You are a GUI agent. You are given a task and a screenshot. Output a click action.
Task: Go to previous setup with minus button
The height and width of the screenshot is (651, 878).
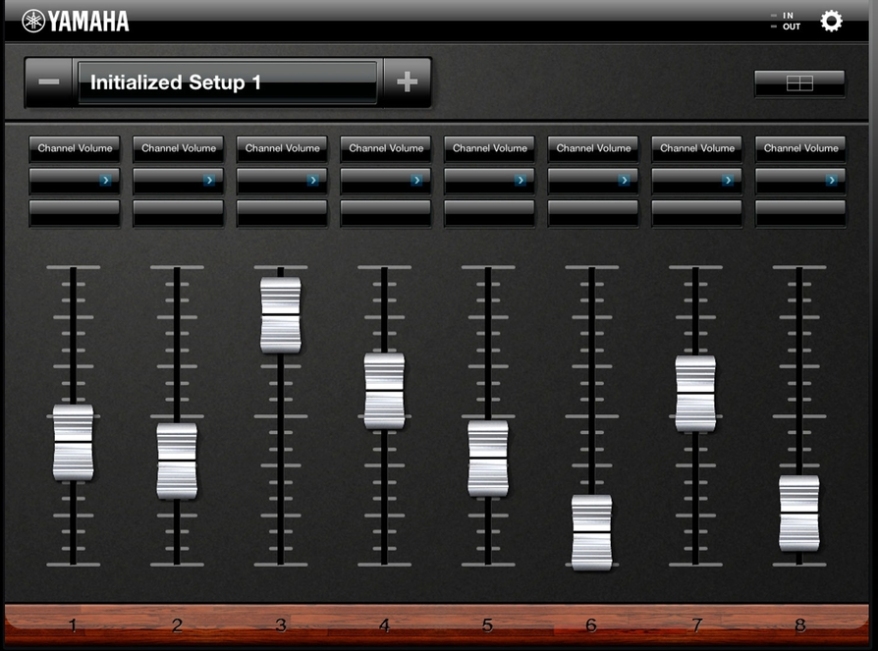pyautogui.click(x=49, y=82)
